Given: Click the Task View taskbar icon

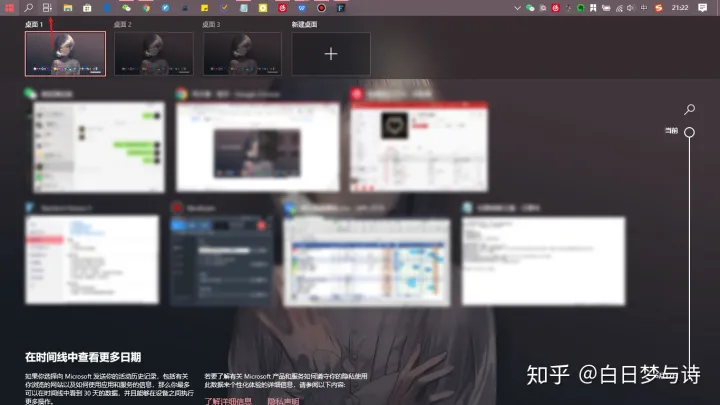Looking at the screenshot, I should coord(47,8).
